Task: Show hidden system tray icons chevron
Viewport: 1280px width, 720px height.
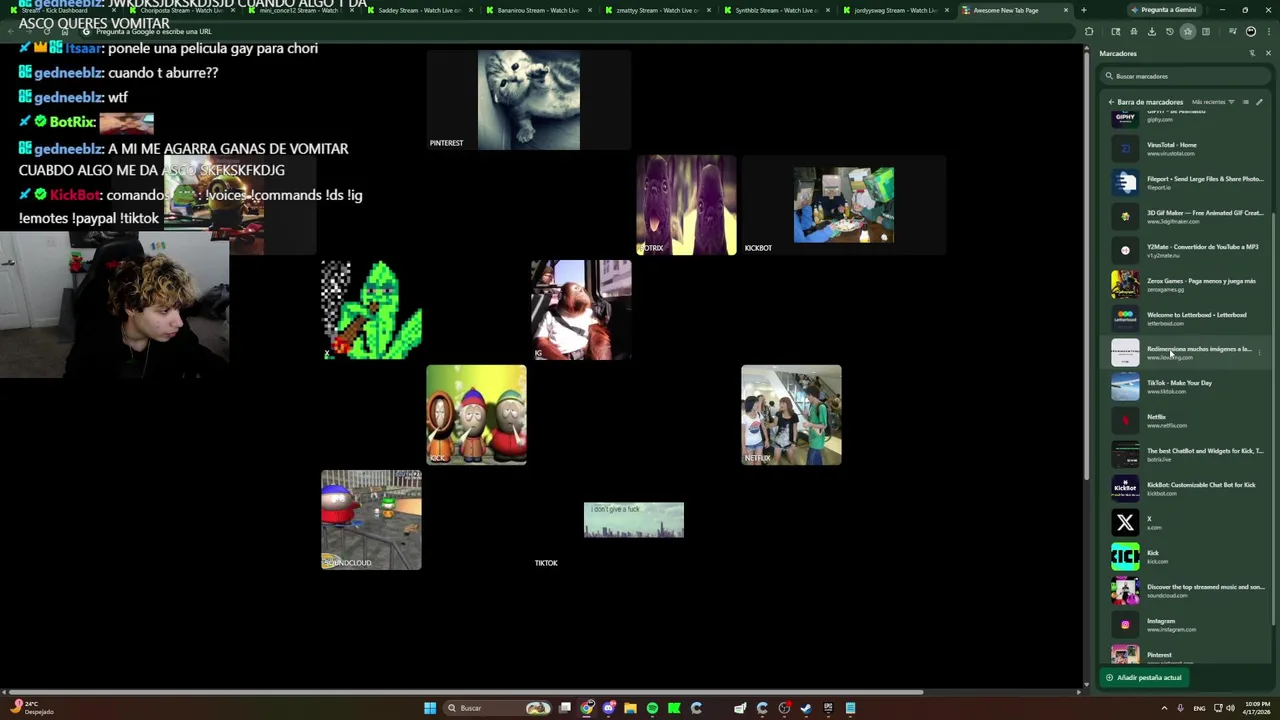Action: point(1163,708)
